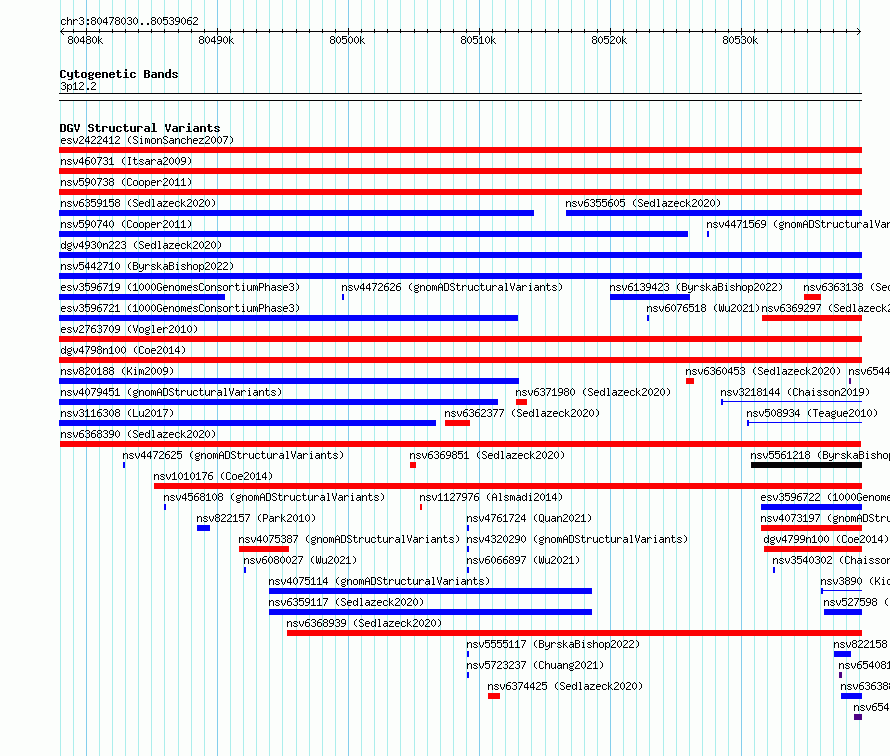Click the nsv590740 (Cooper2011) label
Viewport: 890px width, 756px height.
[x=126, y=224]
